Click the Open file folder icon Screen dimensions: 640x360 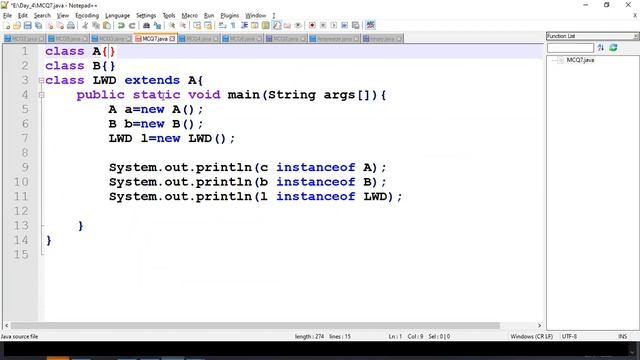[17, 25]
